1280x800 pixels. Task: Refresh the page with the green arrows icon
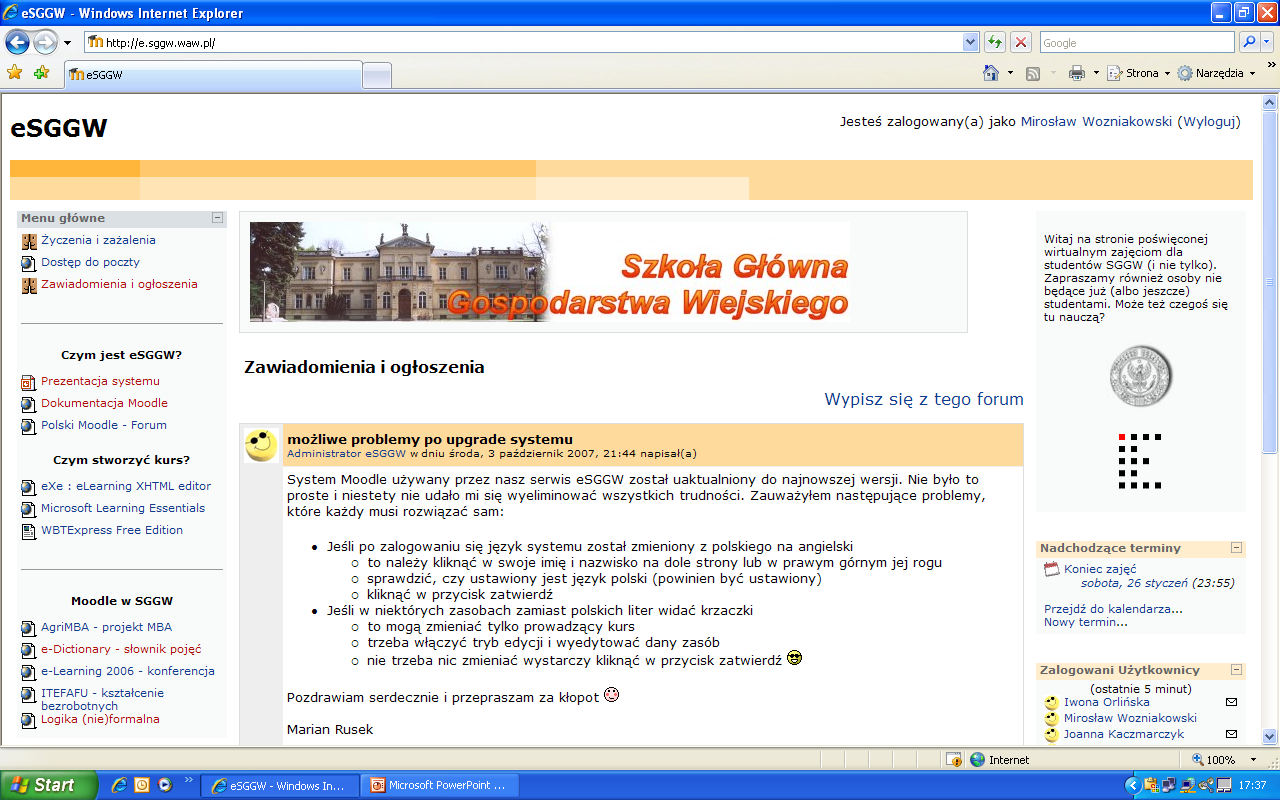point(995,42)
